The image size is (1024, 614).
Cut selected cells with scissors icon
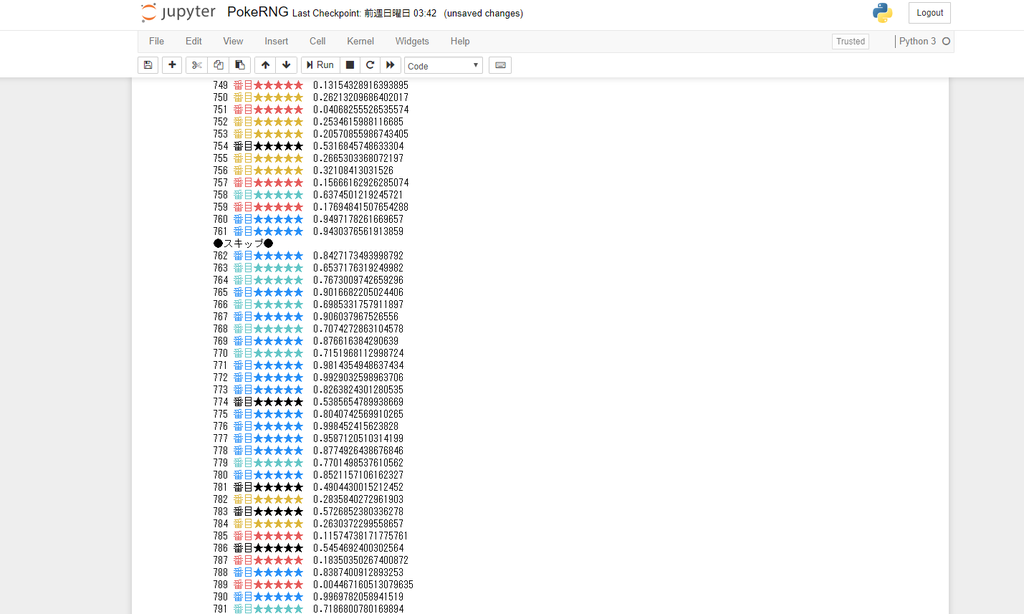point(196,65)
